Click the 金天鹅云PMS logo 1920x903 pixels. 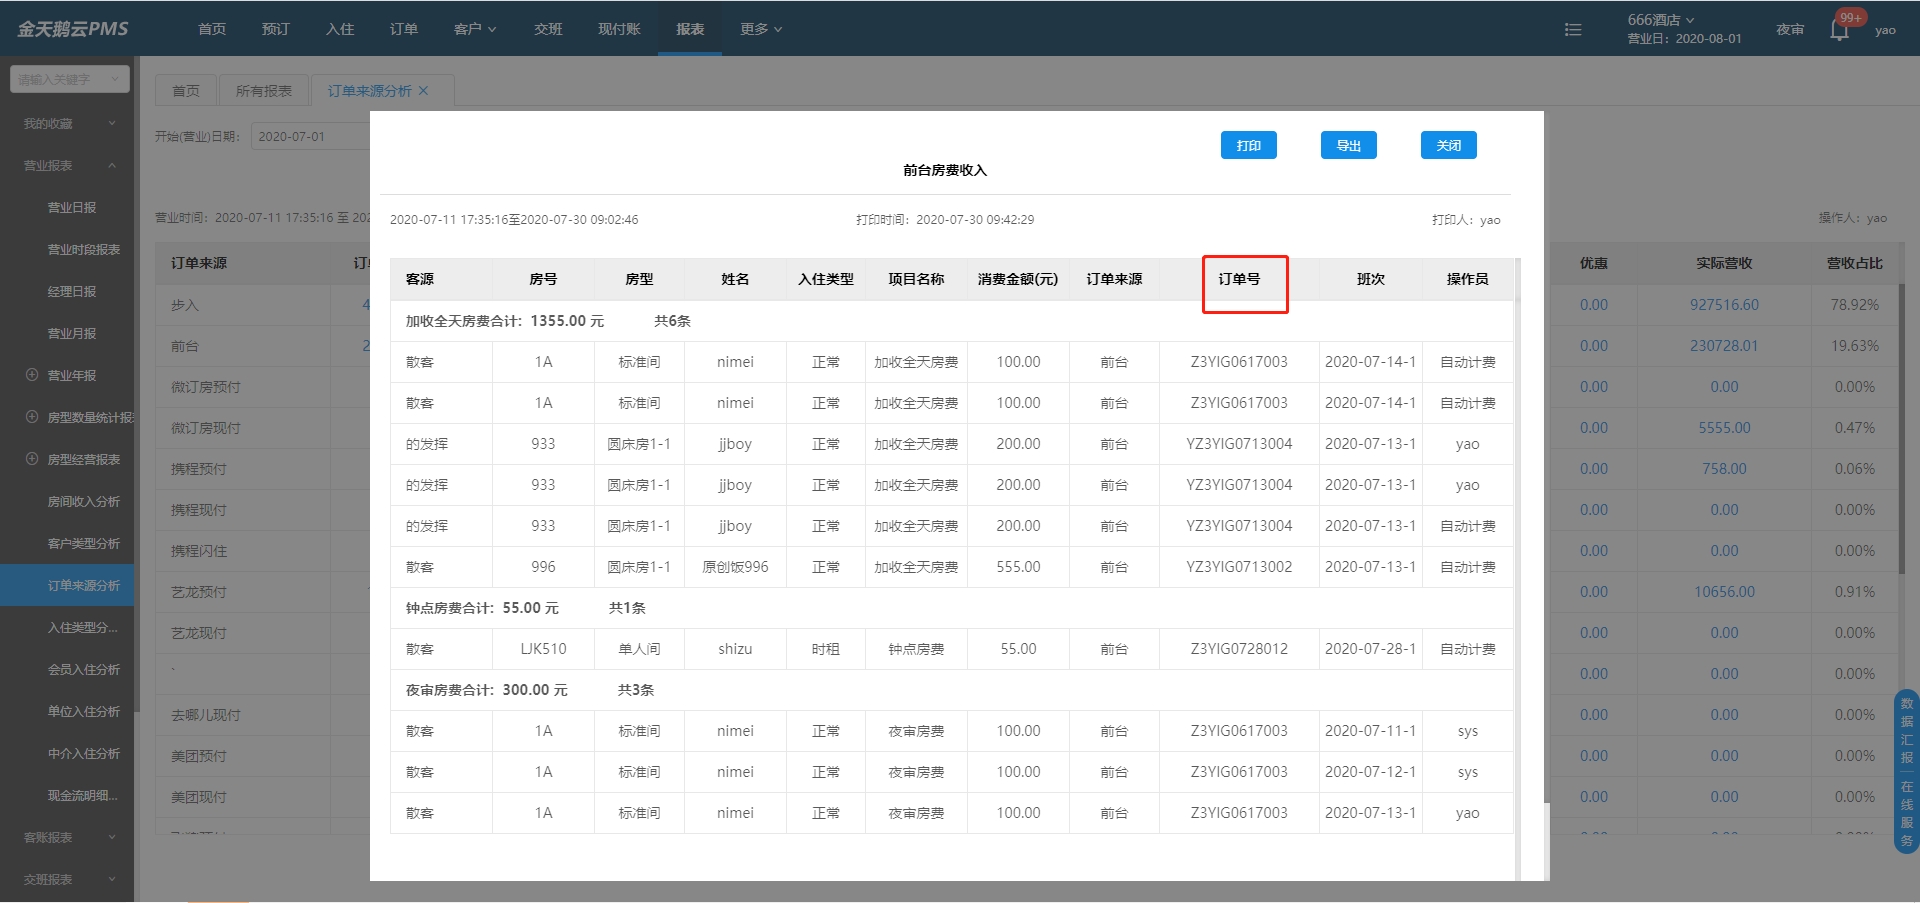click(x=72, y=29)
